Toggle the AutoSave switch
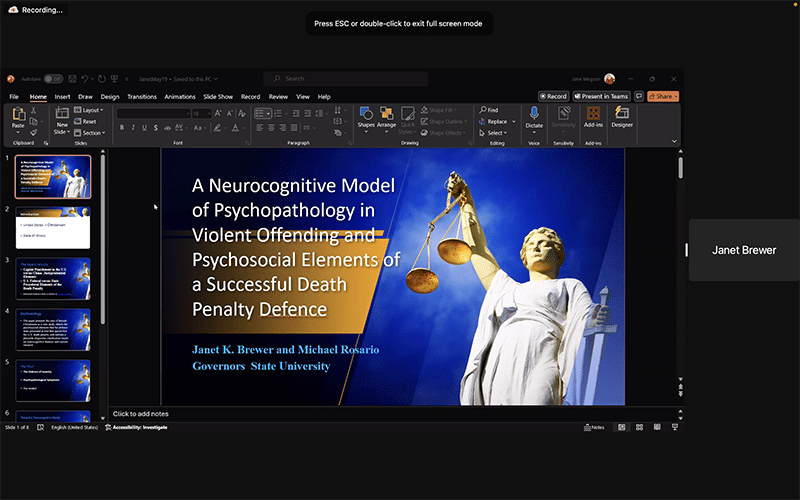Screen dimensions: 800x500 point(52,78)
